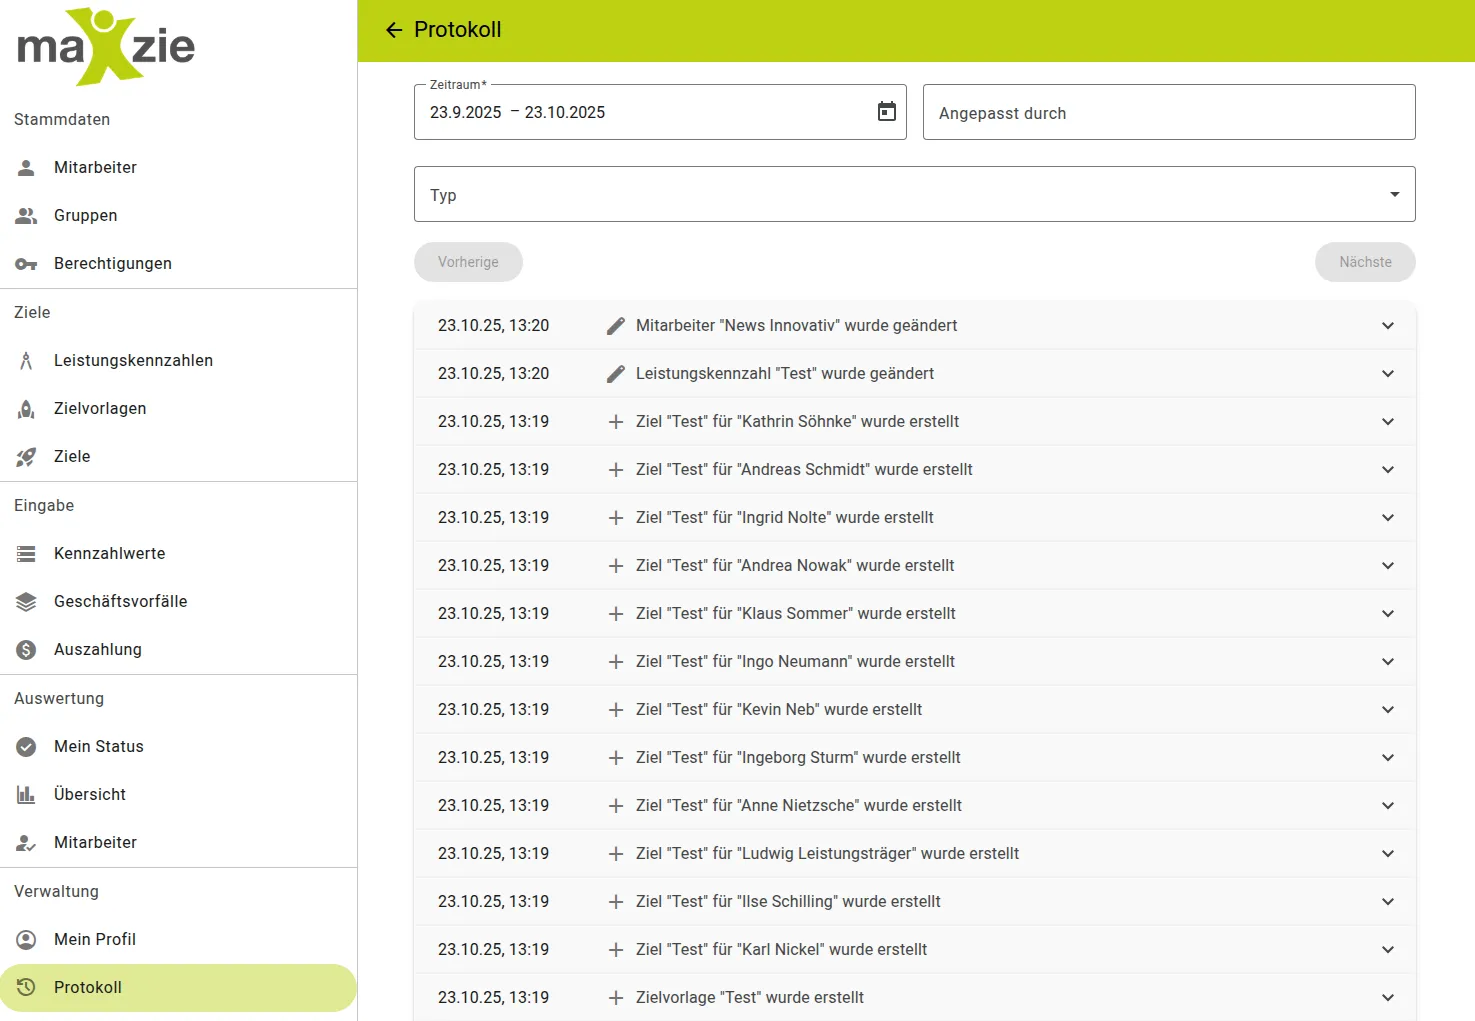Click the plus icon on the 'Kathrin Söhnke' entry
Screen dimensions: 1475x1021
pos(615,421)
